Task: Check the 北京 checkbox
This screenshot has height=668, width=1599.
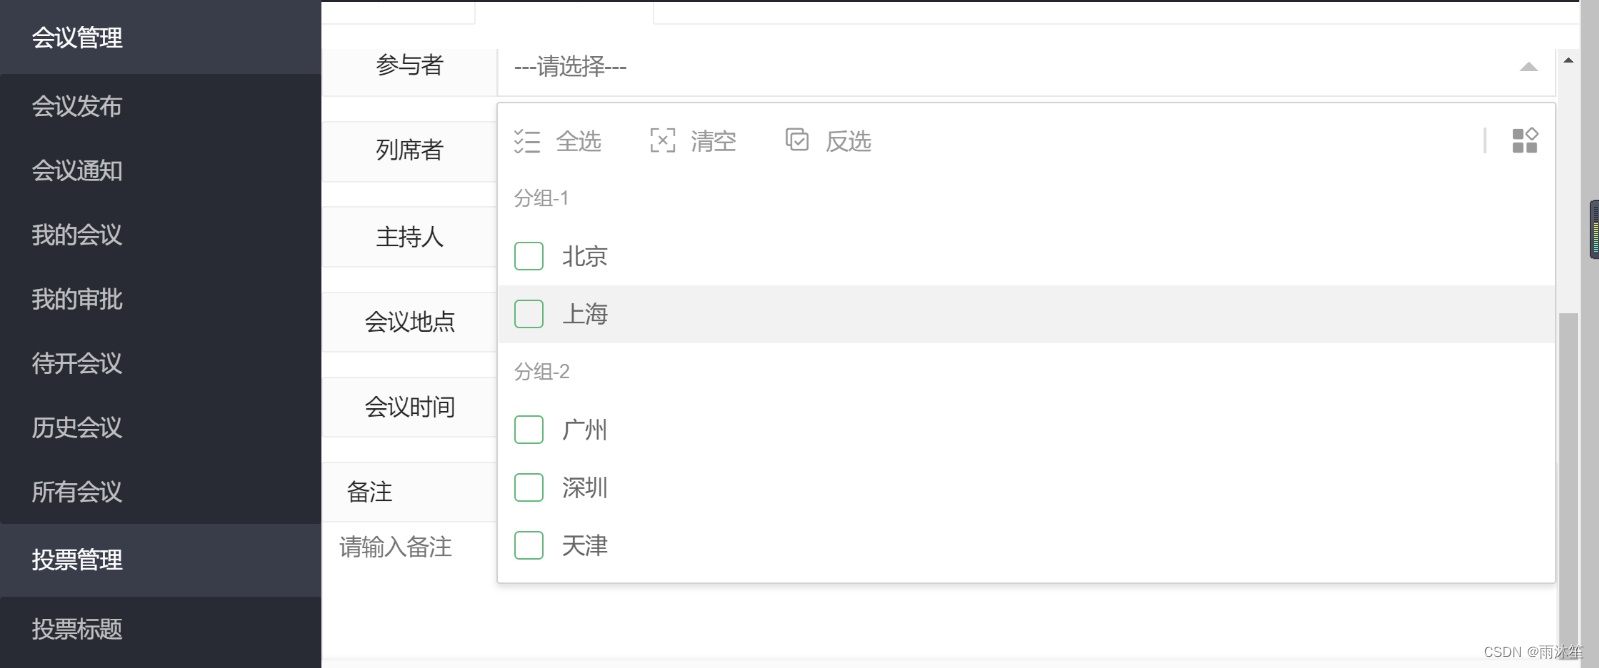Action: [x=529, y=257]
